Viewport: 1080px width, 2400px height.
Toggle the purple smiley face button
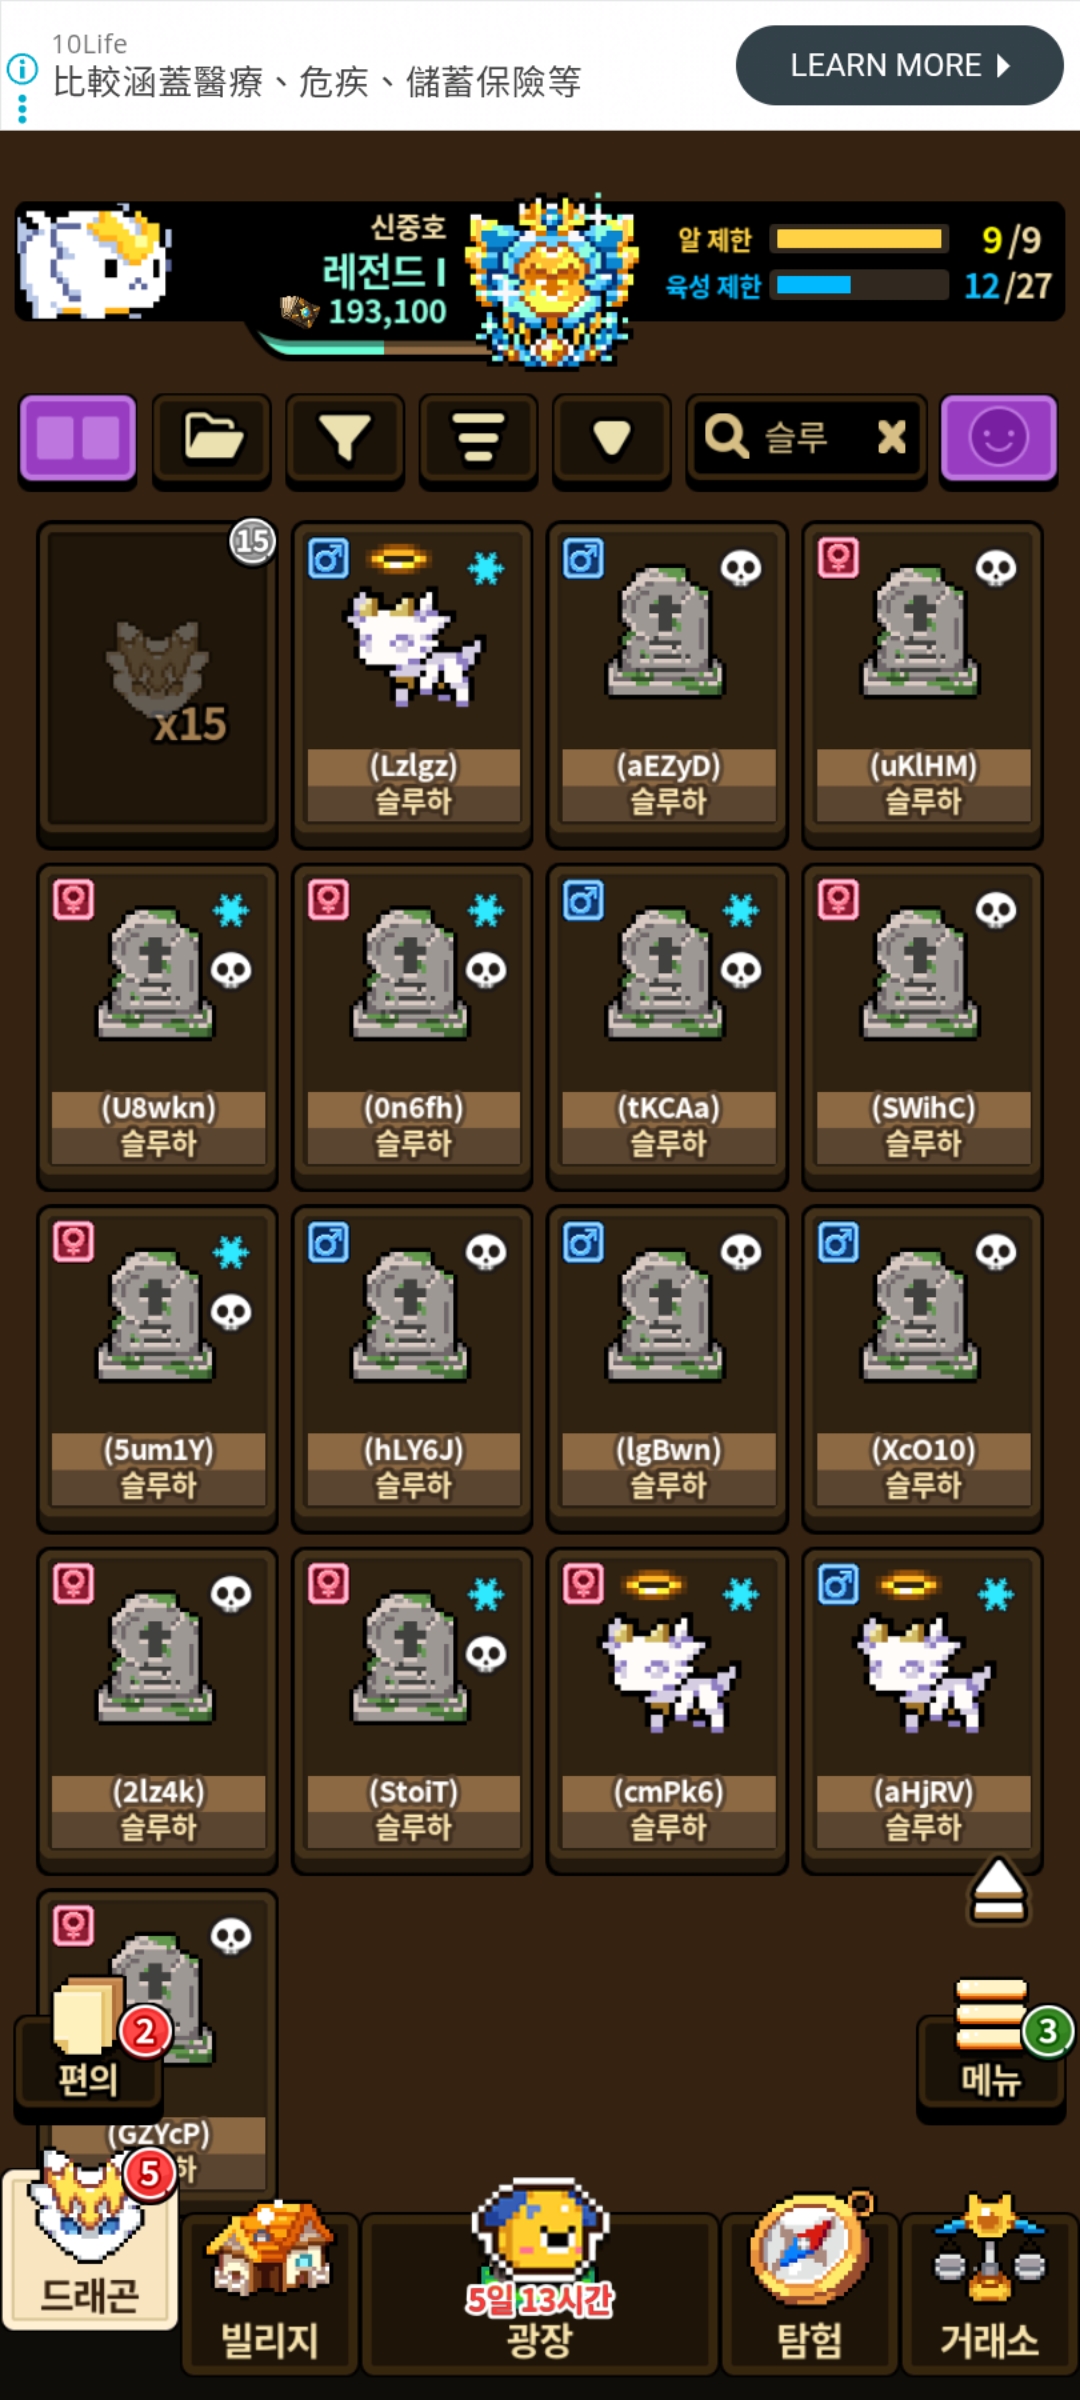pyautogui.click(x=998, y=439)
